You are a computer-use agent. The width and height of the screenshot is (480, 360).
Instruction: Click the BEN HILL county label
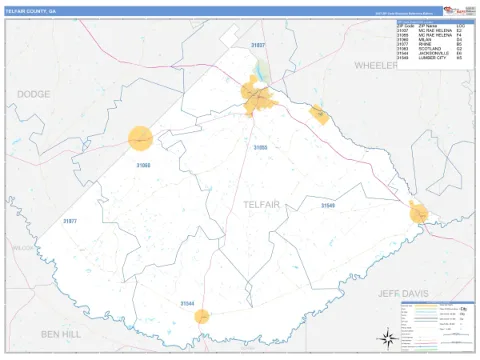pyautogui.click(x=61, y=334)
